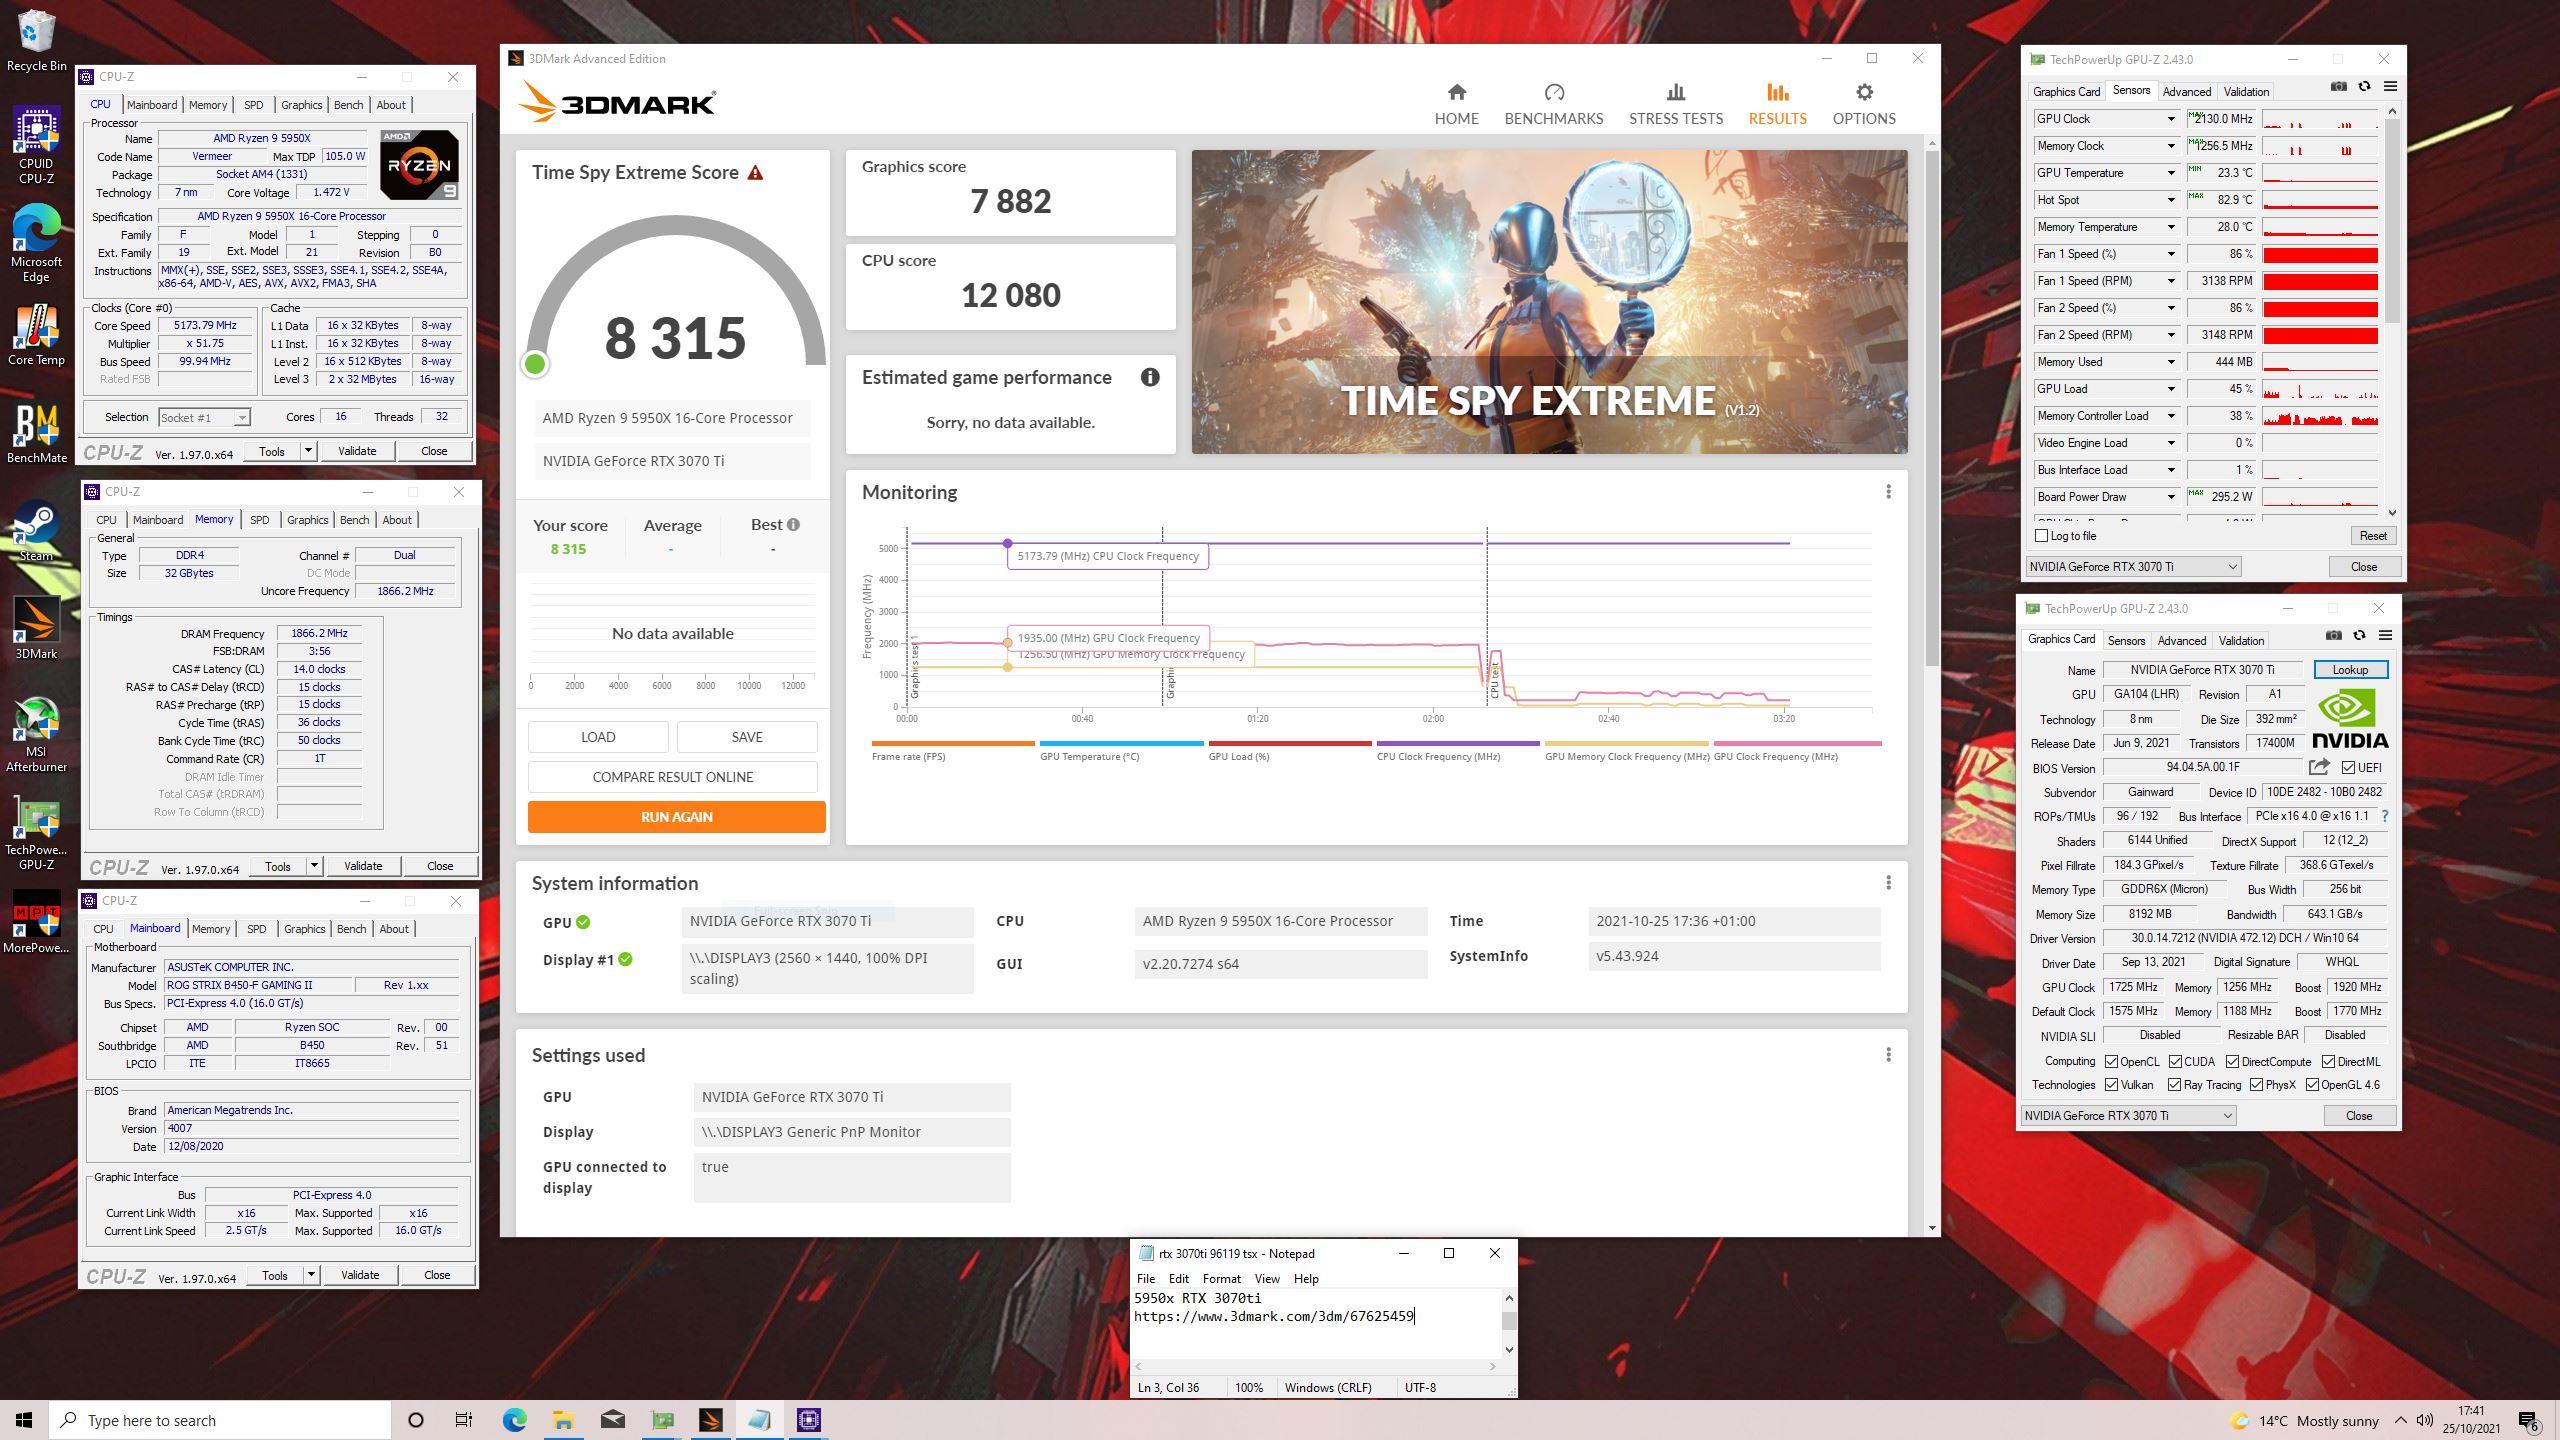Launch the MorePowerTool desktop icon
This screenshot has height=1440, width=2560.
point(36,921)
